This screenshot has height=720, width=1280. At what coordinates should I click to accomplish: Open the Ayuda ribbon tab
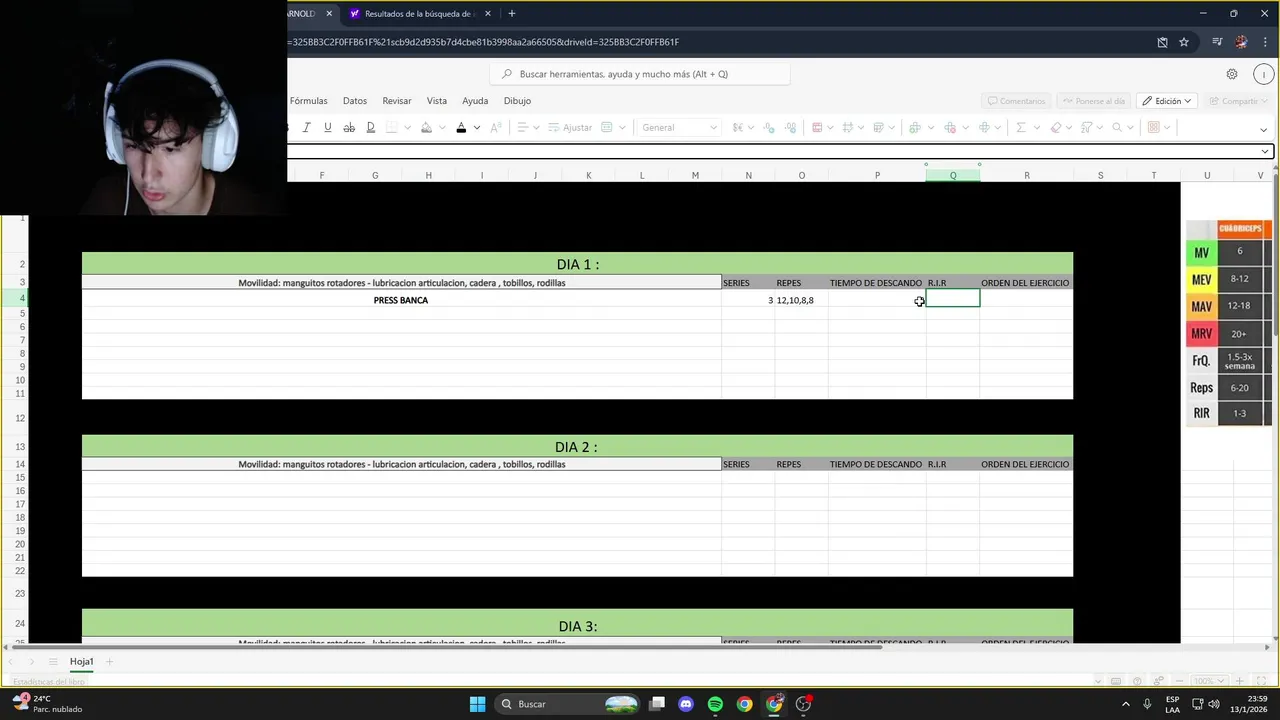tap(475, 101)
